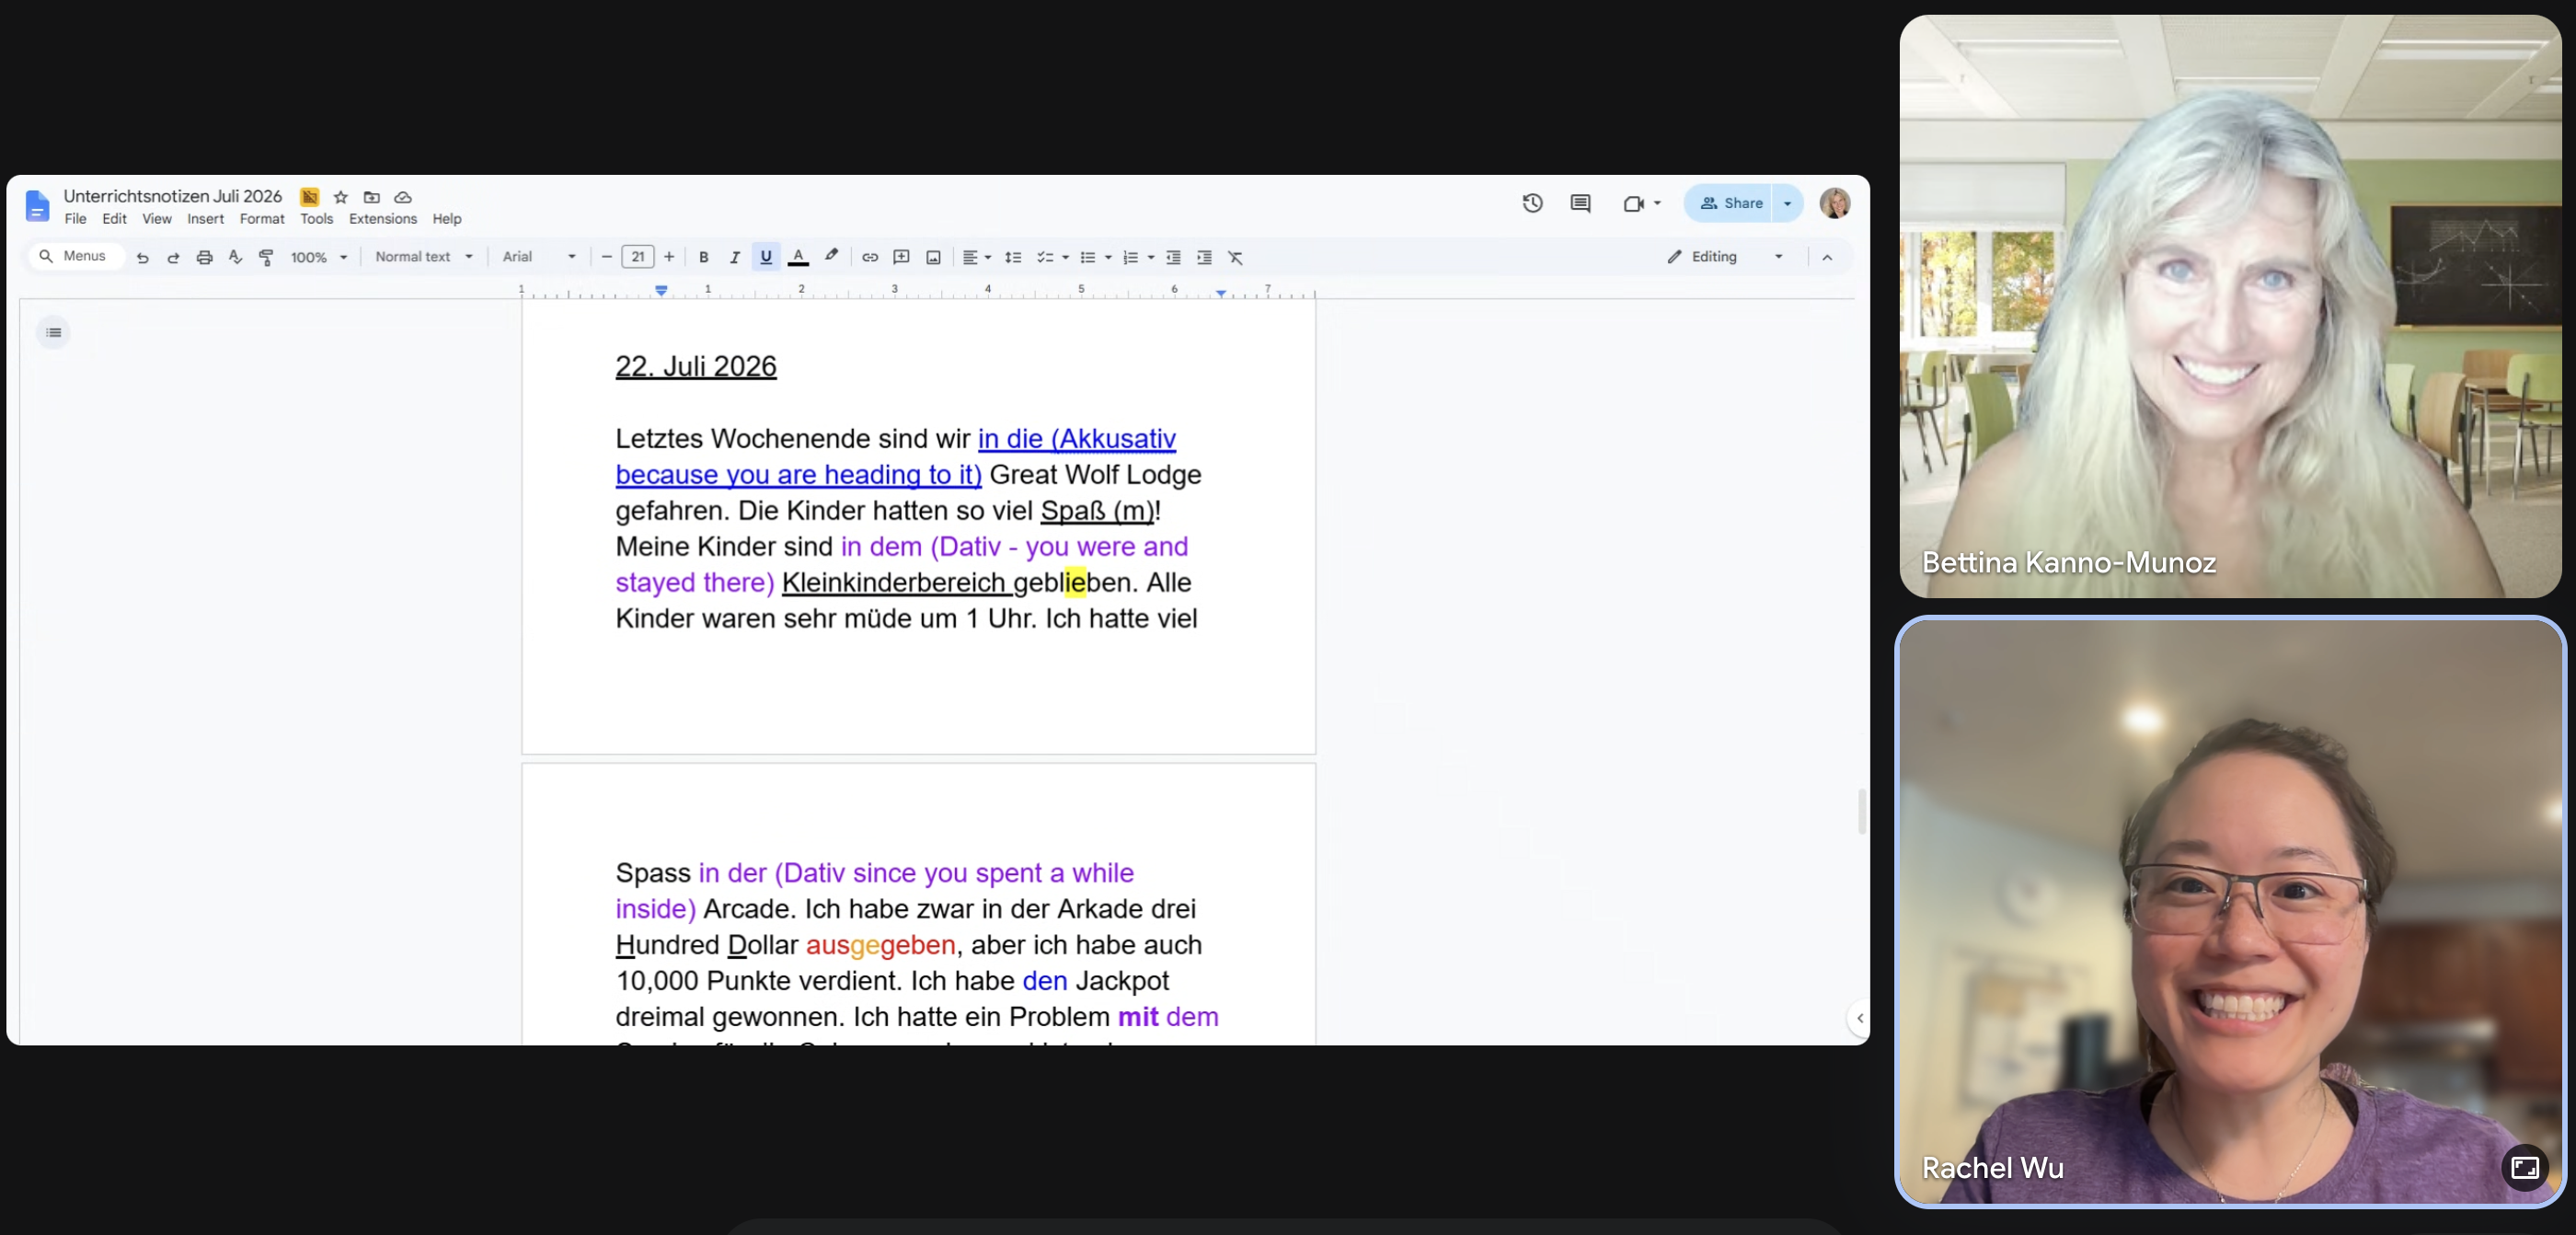Open the Google account profile picture
This screenshot has height=1235, width=2576.
coord(1835,204)
